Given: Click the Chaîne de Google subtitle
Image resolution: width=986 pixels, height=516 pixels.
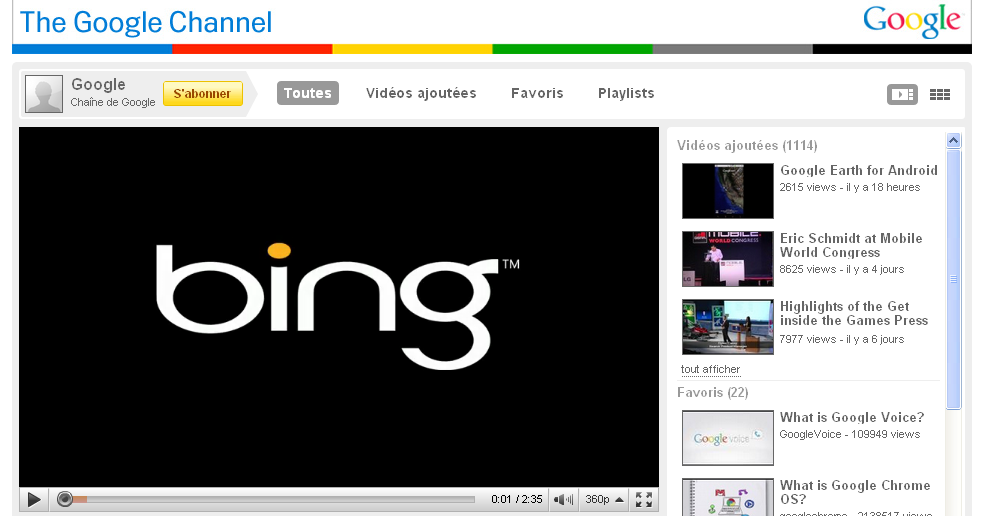Looking at the screenshot, I should [113, 102].
